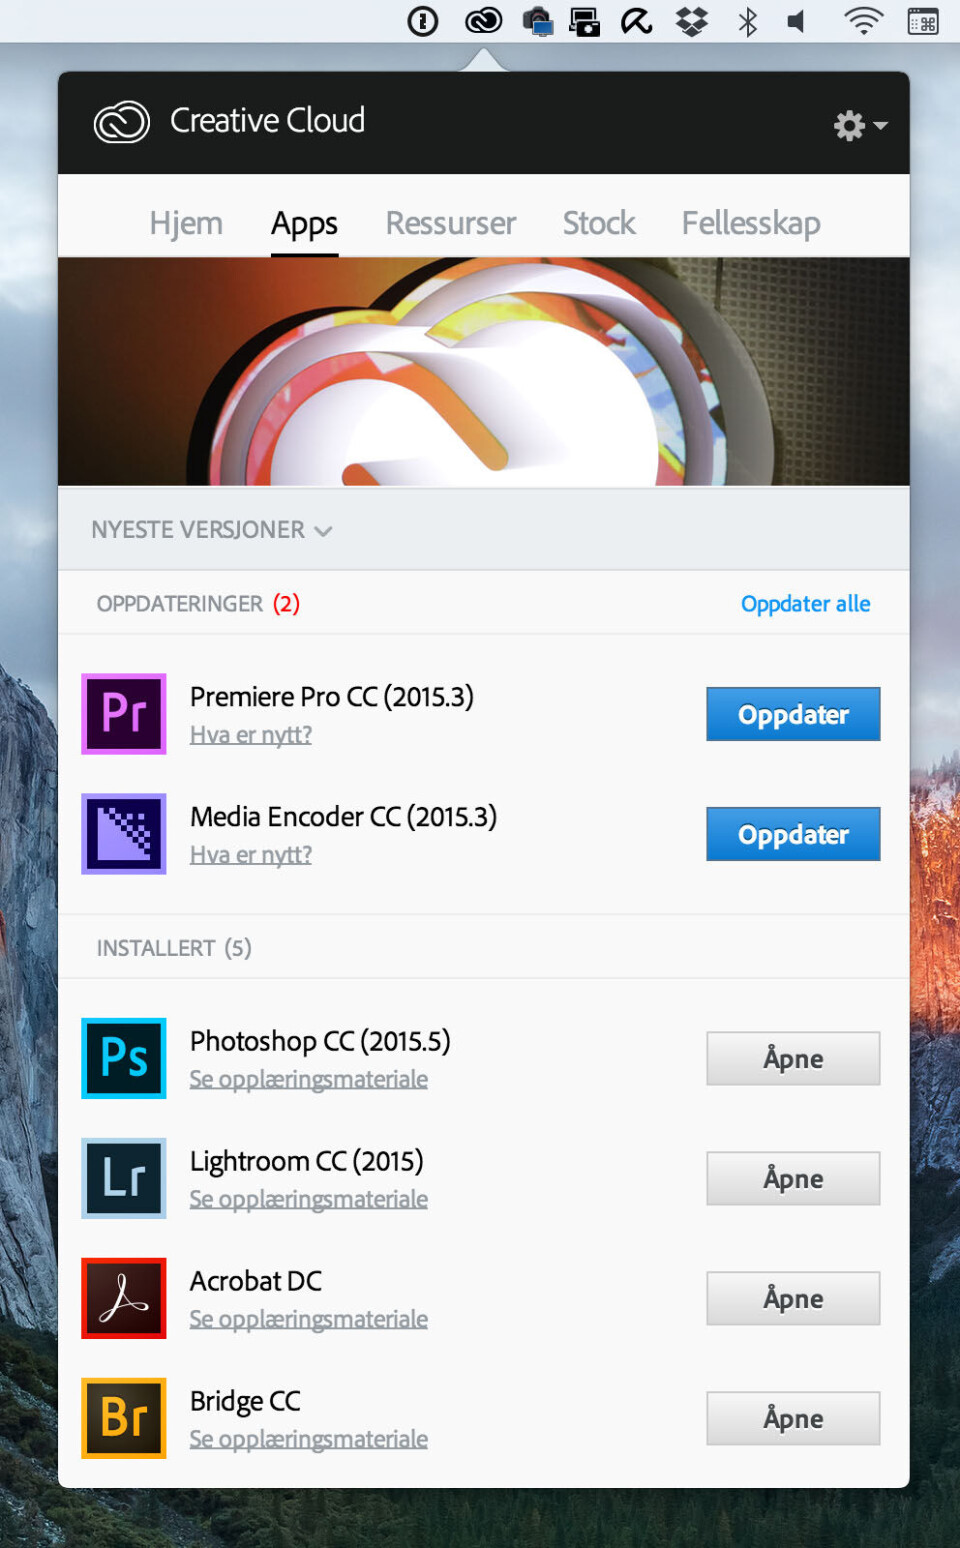Open the Premiere Pro app icon

(124, 714)
